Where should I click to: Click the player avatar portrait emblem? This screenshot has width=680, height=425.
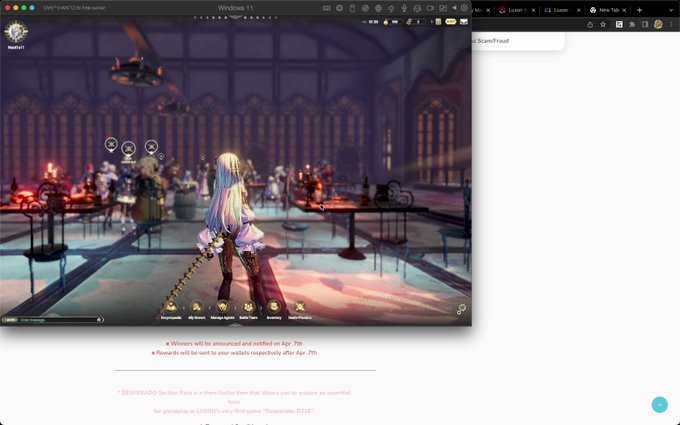point(16,32)
